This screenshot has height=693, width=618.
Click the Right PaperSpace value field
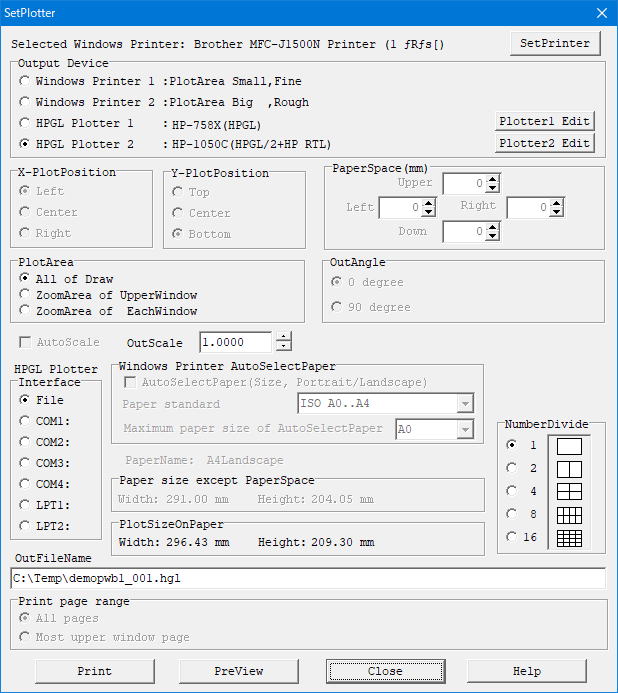528,207
